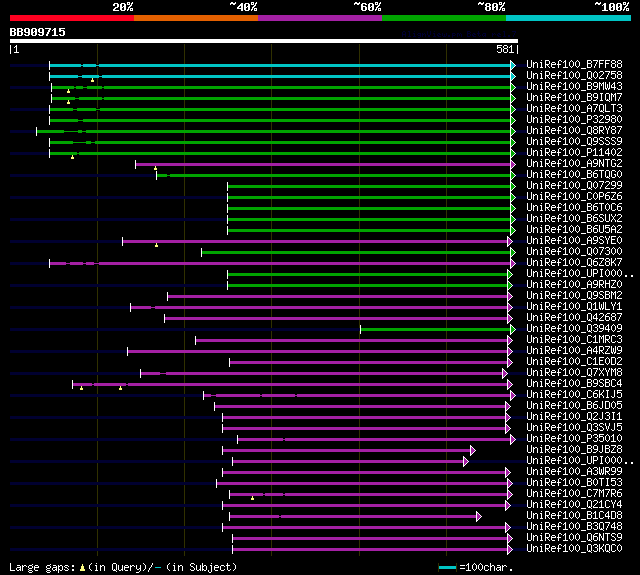Click the UniRef100_P11402 hit name
The height and width of the screenshot is (575, 640).
pos(574,153)
